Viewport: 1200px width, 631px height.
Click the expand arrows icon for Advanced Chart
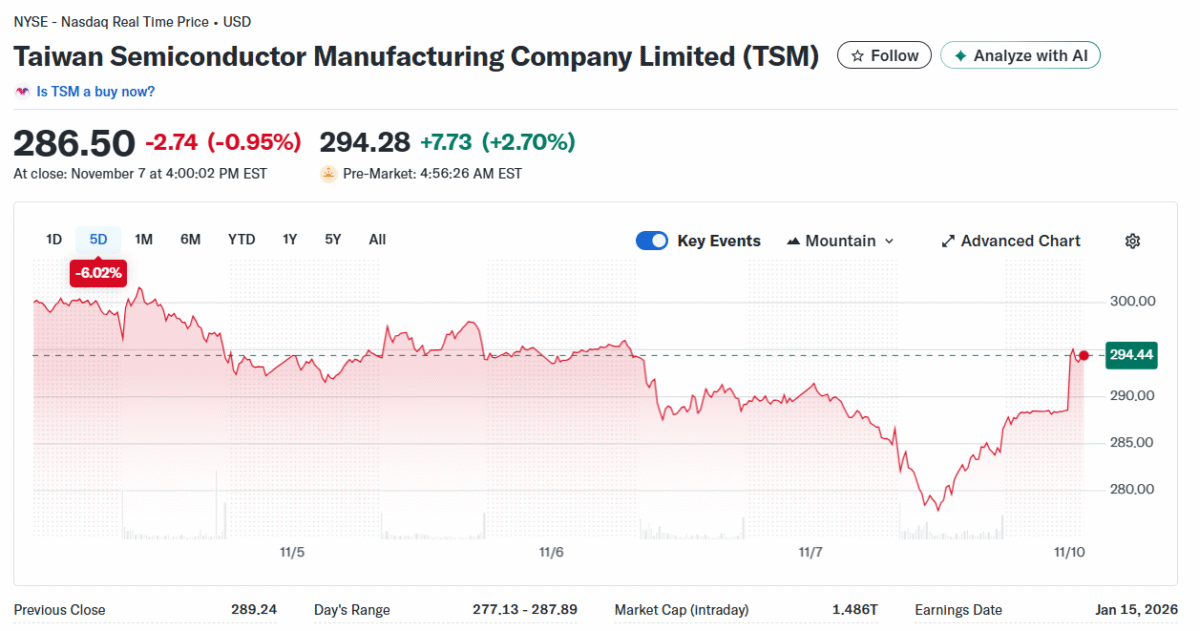948,241
